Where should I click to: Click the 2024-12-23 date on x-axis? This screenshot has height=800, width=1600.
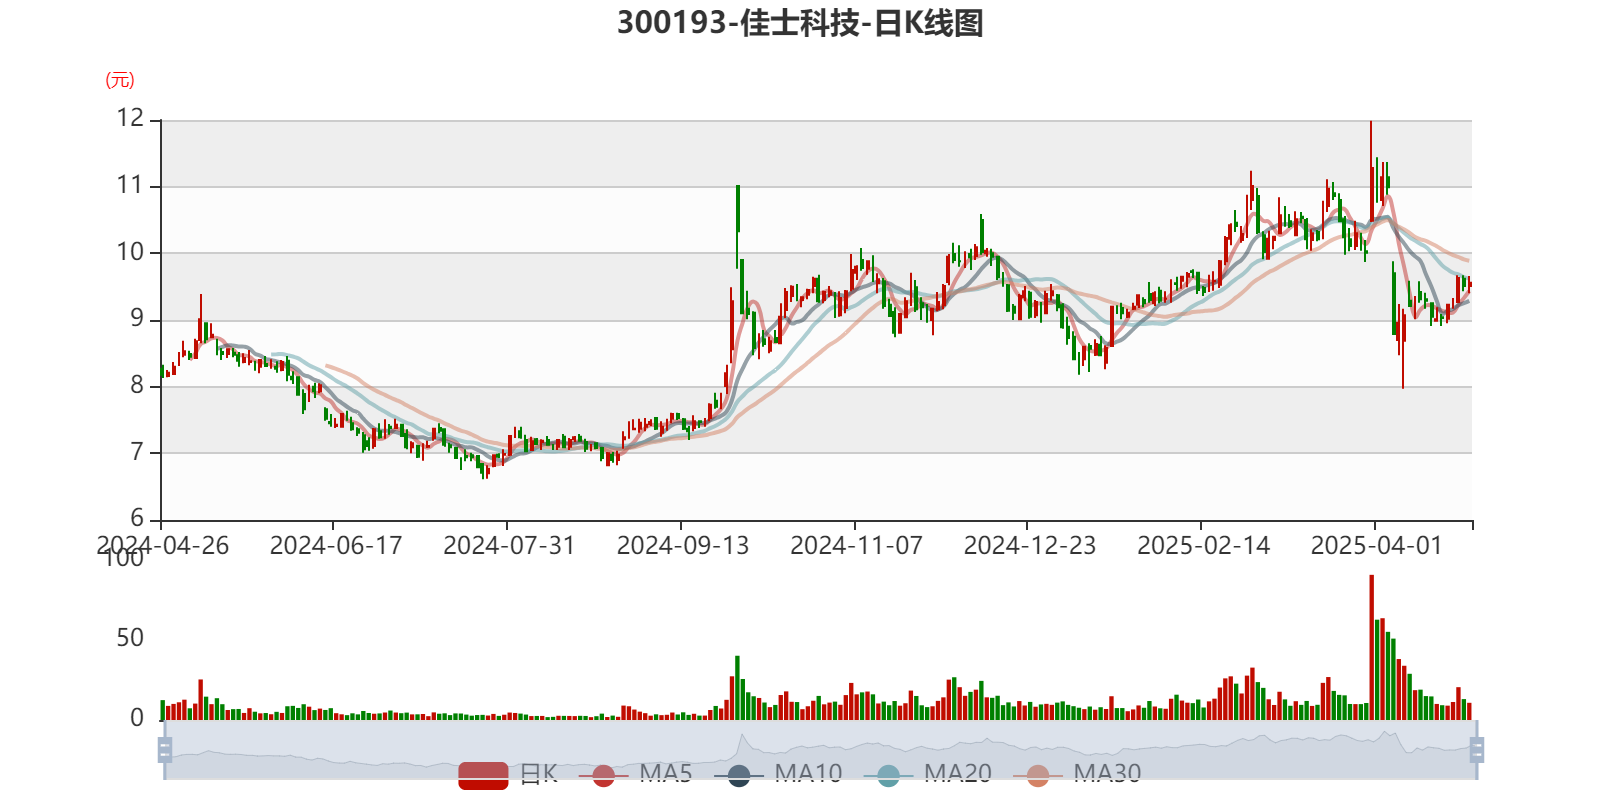tap(1029, 545)
